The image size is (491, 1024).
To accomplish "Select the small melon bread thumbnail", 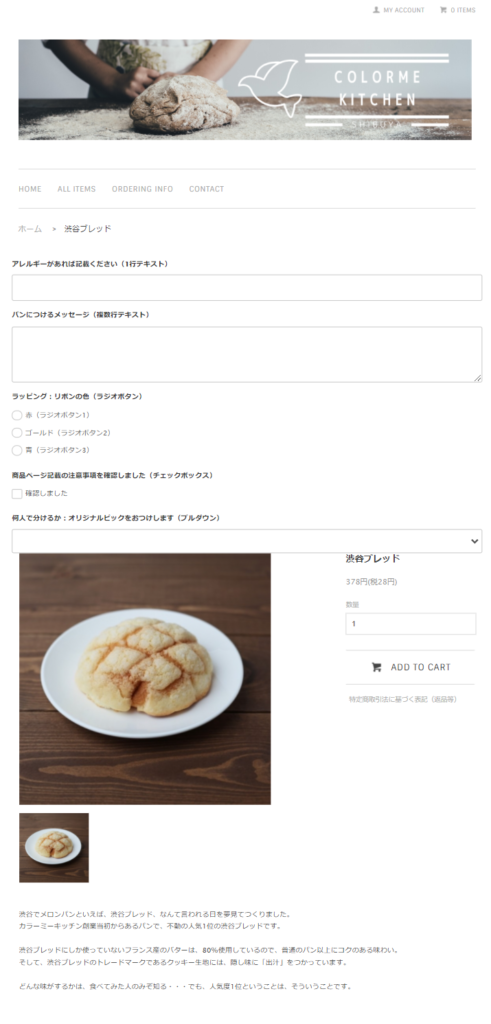I will point(54,848).
